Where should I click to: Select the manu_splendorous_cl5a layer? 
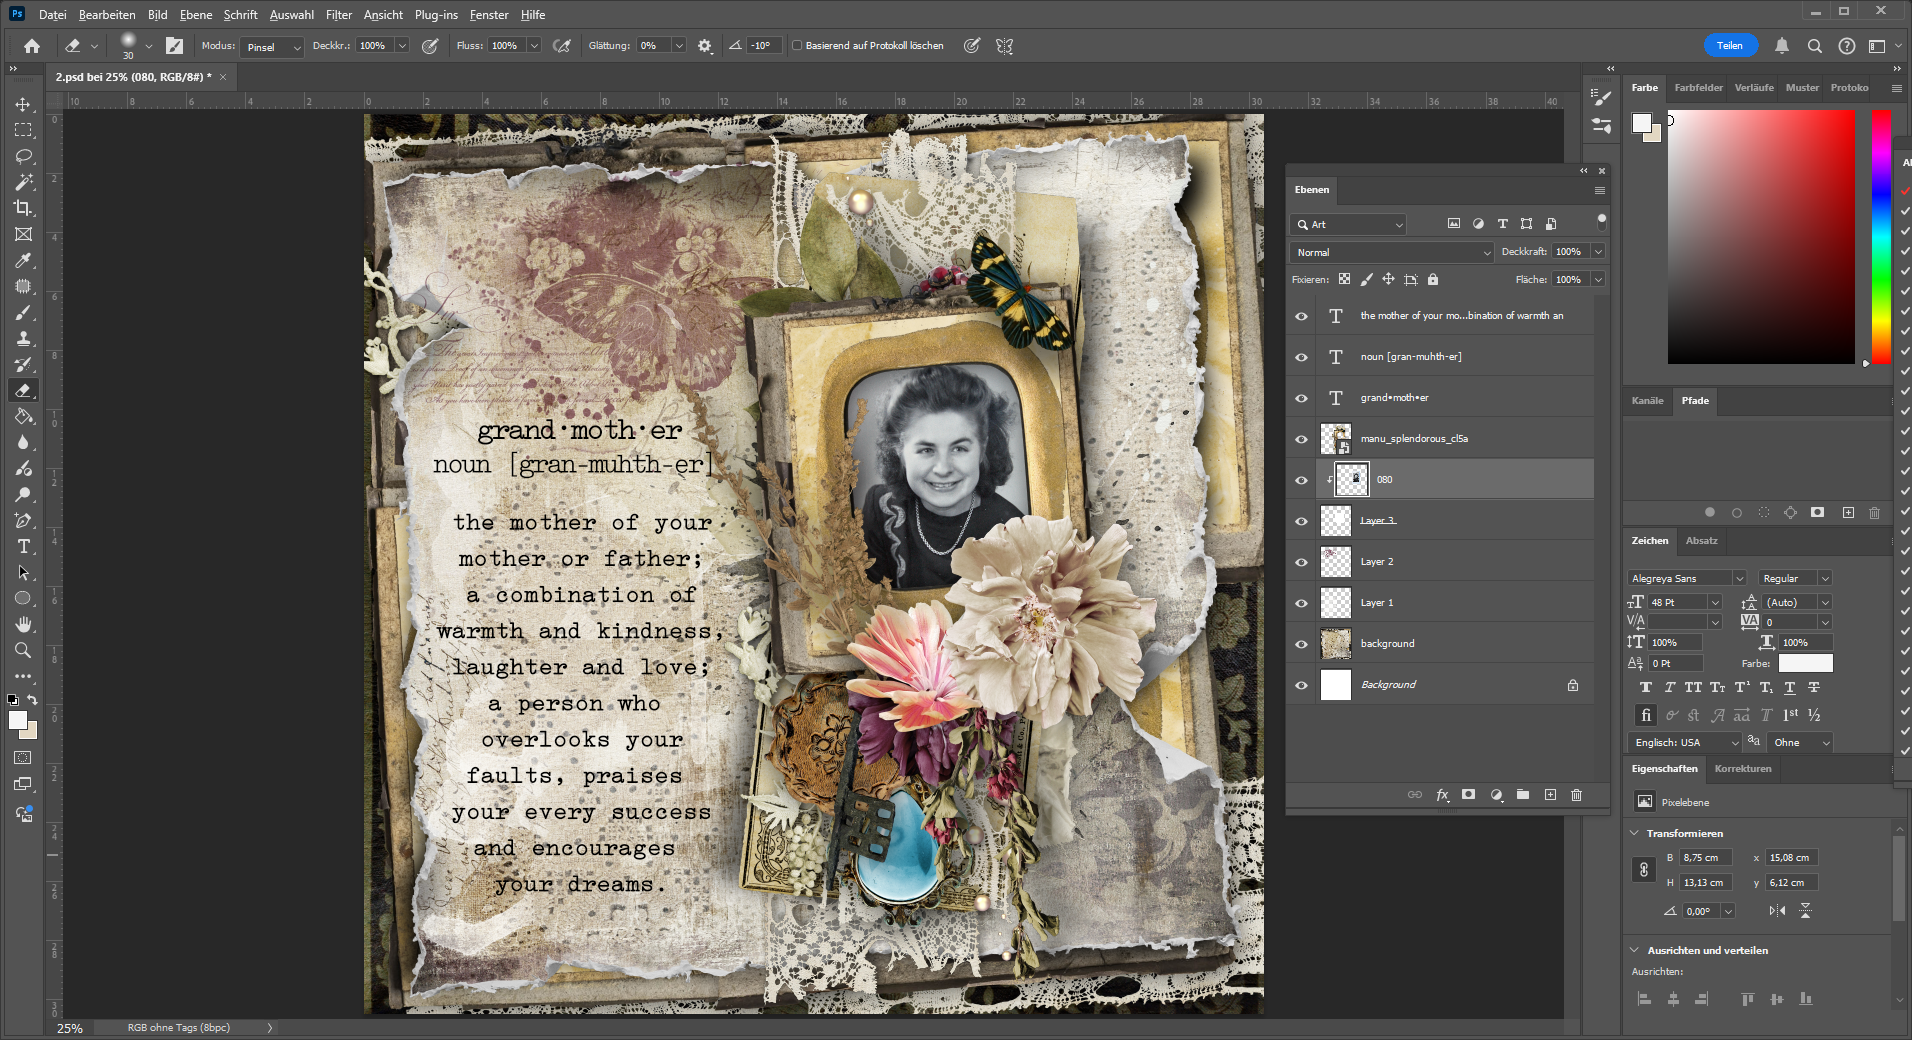(x=1414, y=439)
